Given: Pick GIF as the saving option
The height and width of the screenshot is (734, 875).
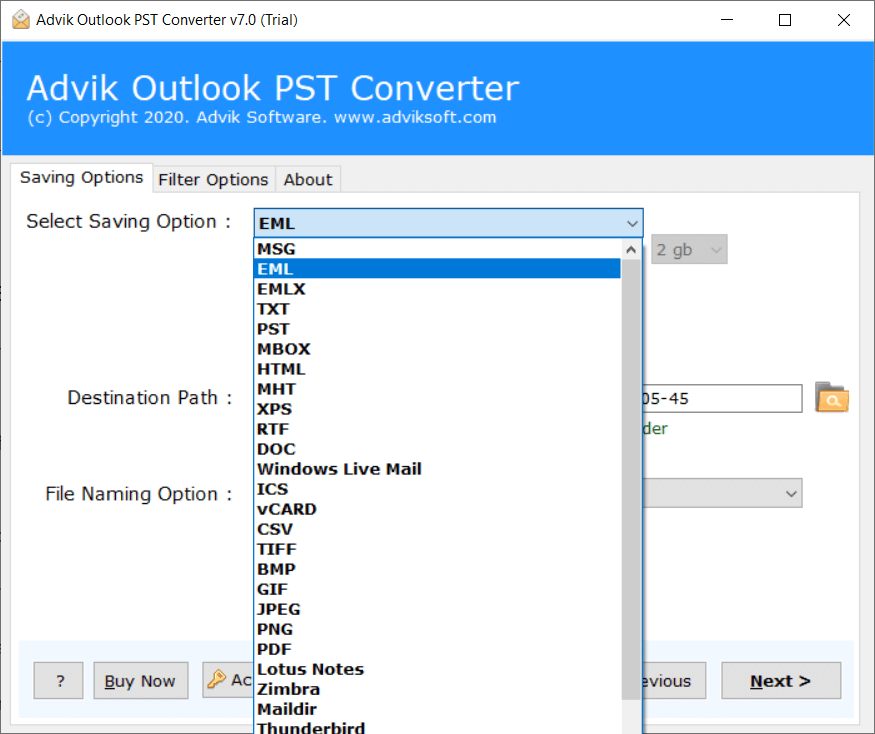Looking at the screenshot, I should point(438,589).
